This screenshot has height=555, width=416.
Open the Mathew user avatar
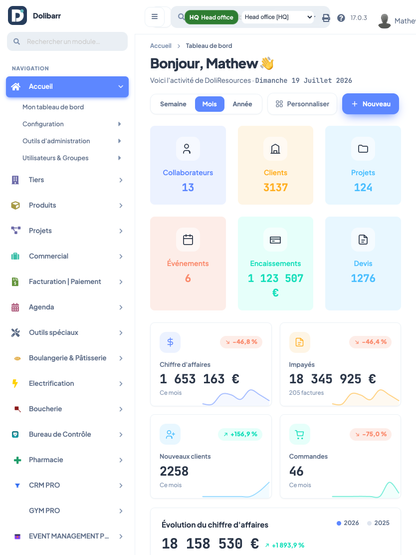tap(384, 21)
